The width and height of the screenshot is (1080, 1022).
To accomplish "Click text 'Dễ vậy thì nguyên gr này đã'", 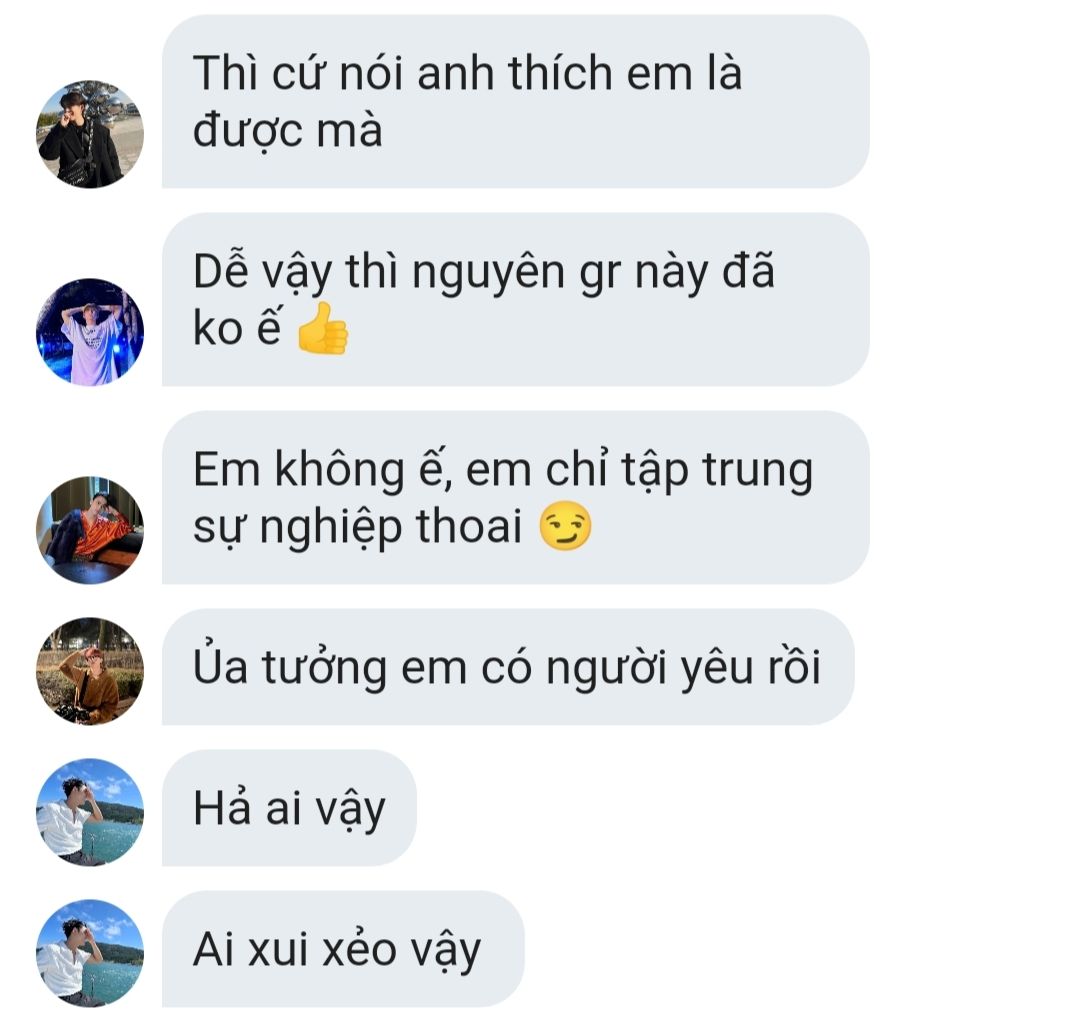I will click(x=484, y=271).
